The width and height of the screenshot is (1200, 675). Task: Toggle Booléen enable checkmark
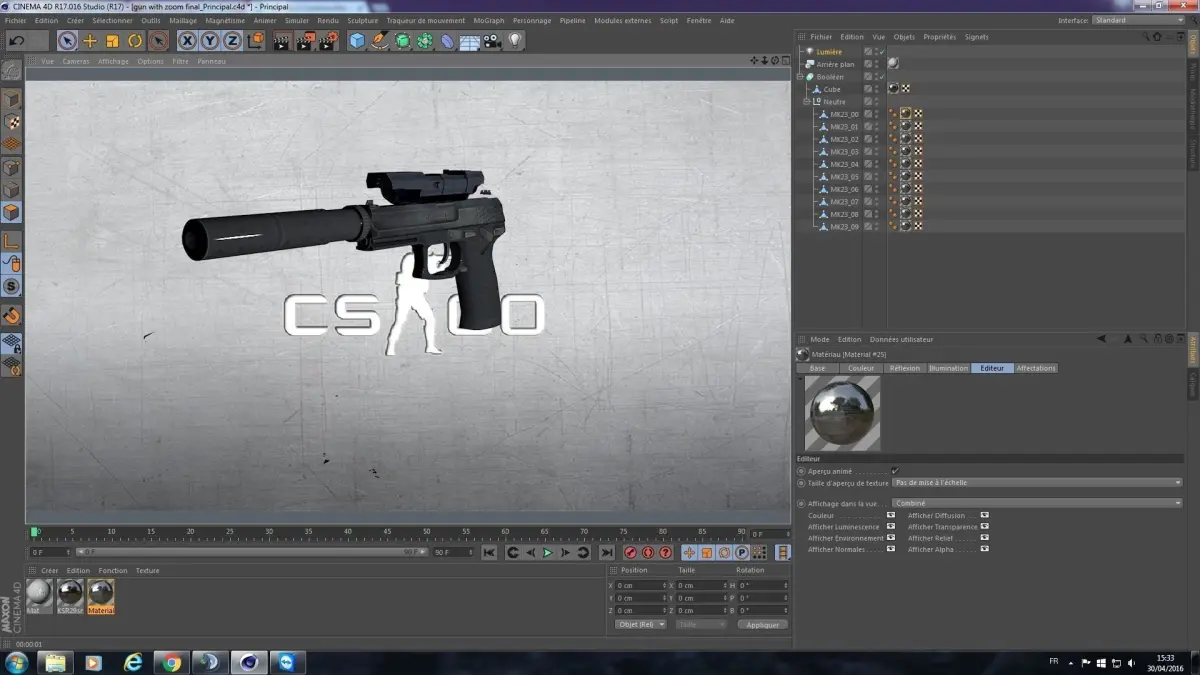881,77
